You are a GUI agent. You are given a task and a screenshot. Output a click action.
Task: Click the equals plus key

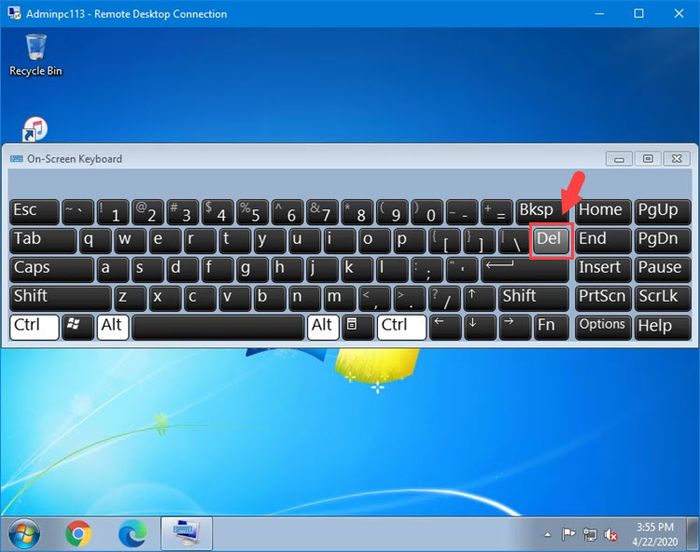(497, 212)
